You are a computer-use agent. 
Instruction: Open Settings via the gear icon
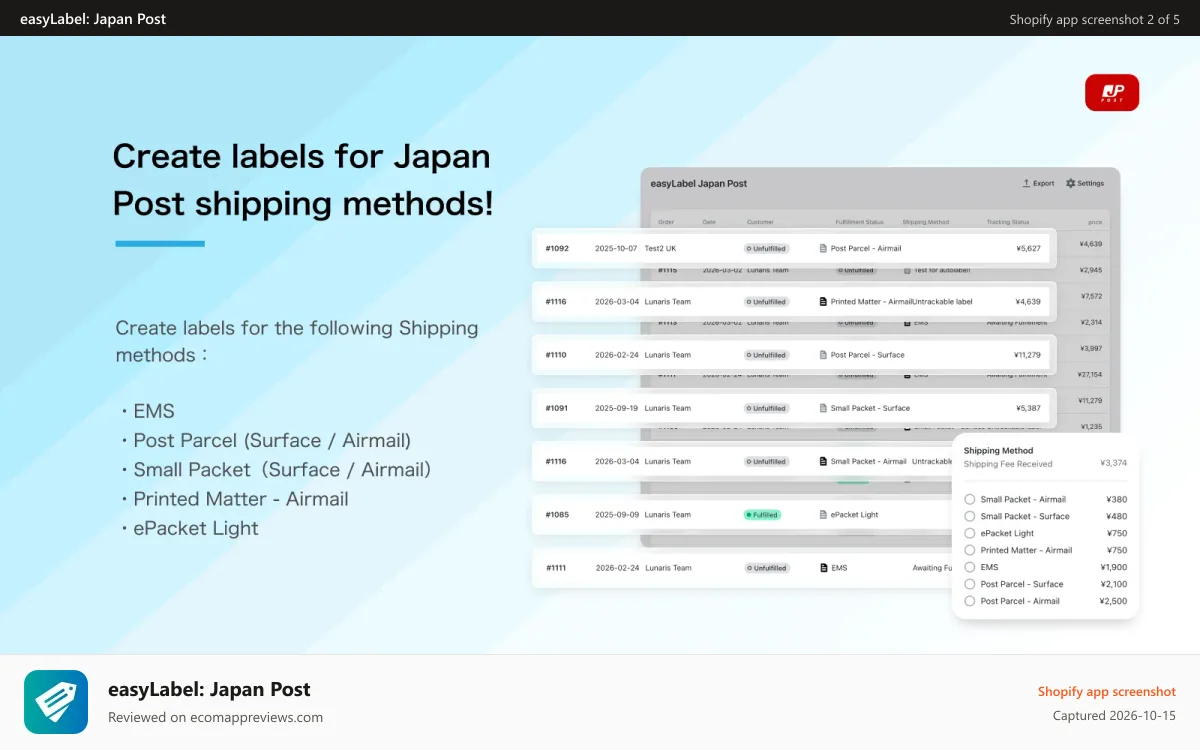(1071, 184)
